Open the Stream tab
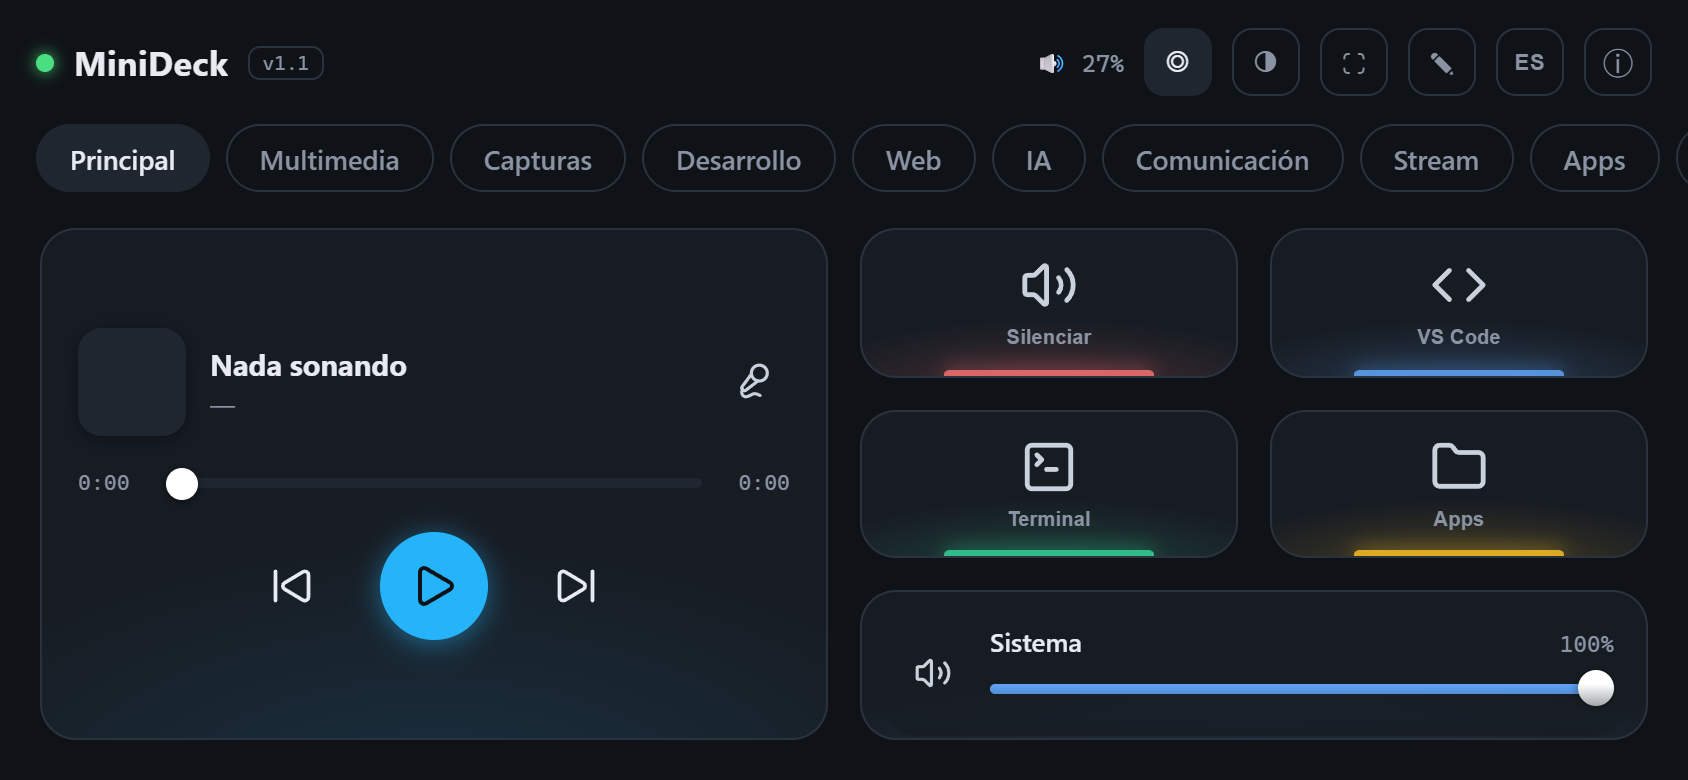 click(1437, 158)
